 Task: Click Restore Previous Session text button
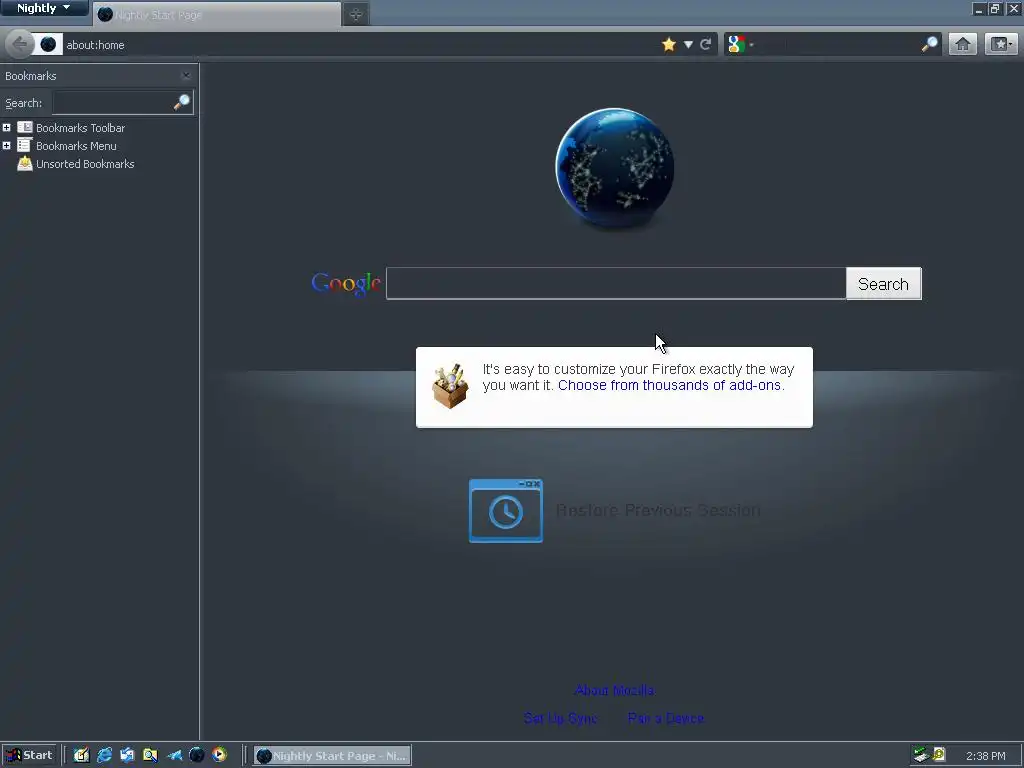pyautogui.click(x=658, y=510)
